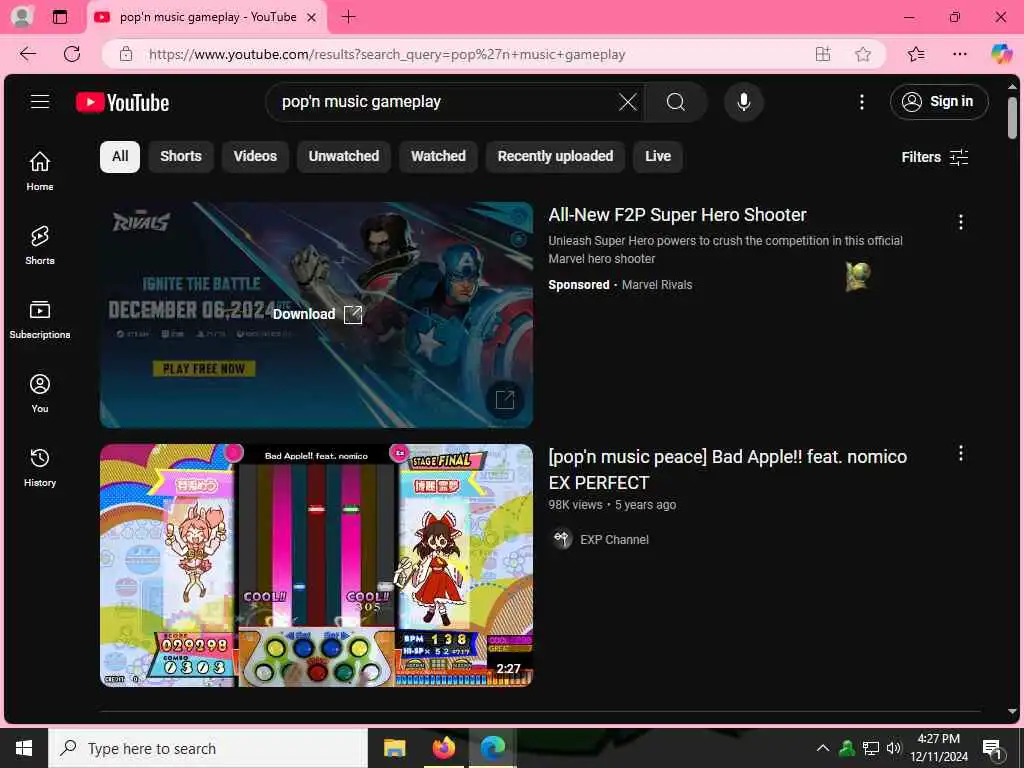
Task: Open Edge settings and more menu
Action: (x=960, y=54)
